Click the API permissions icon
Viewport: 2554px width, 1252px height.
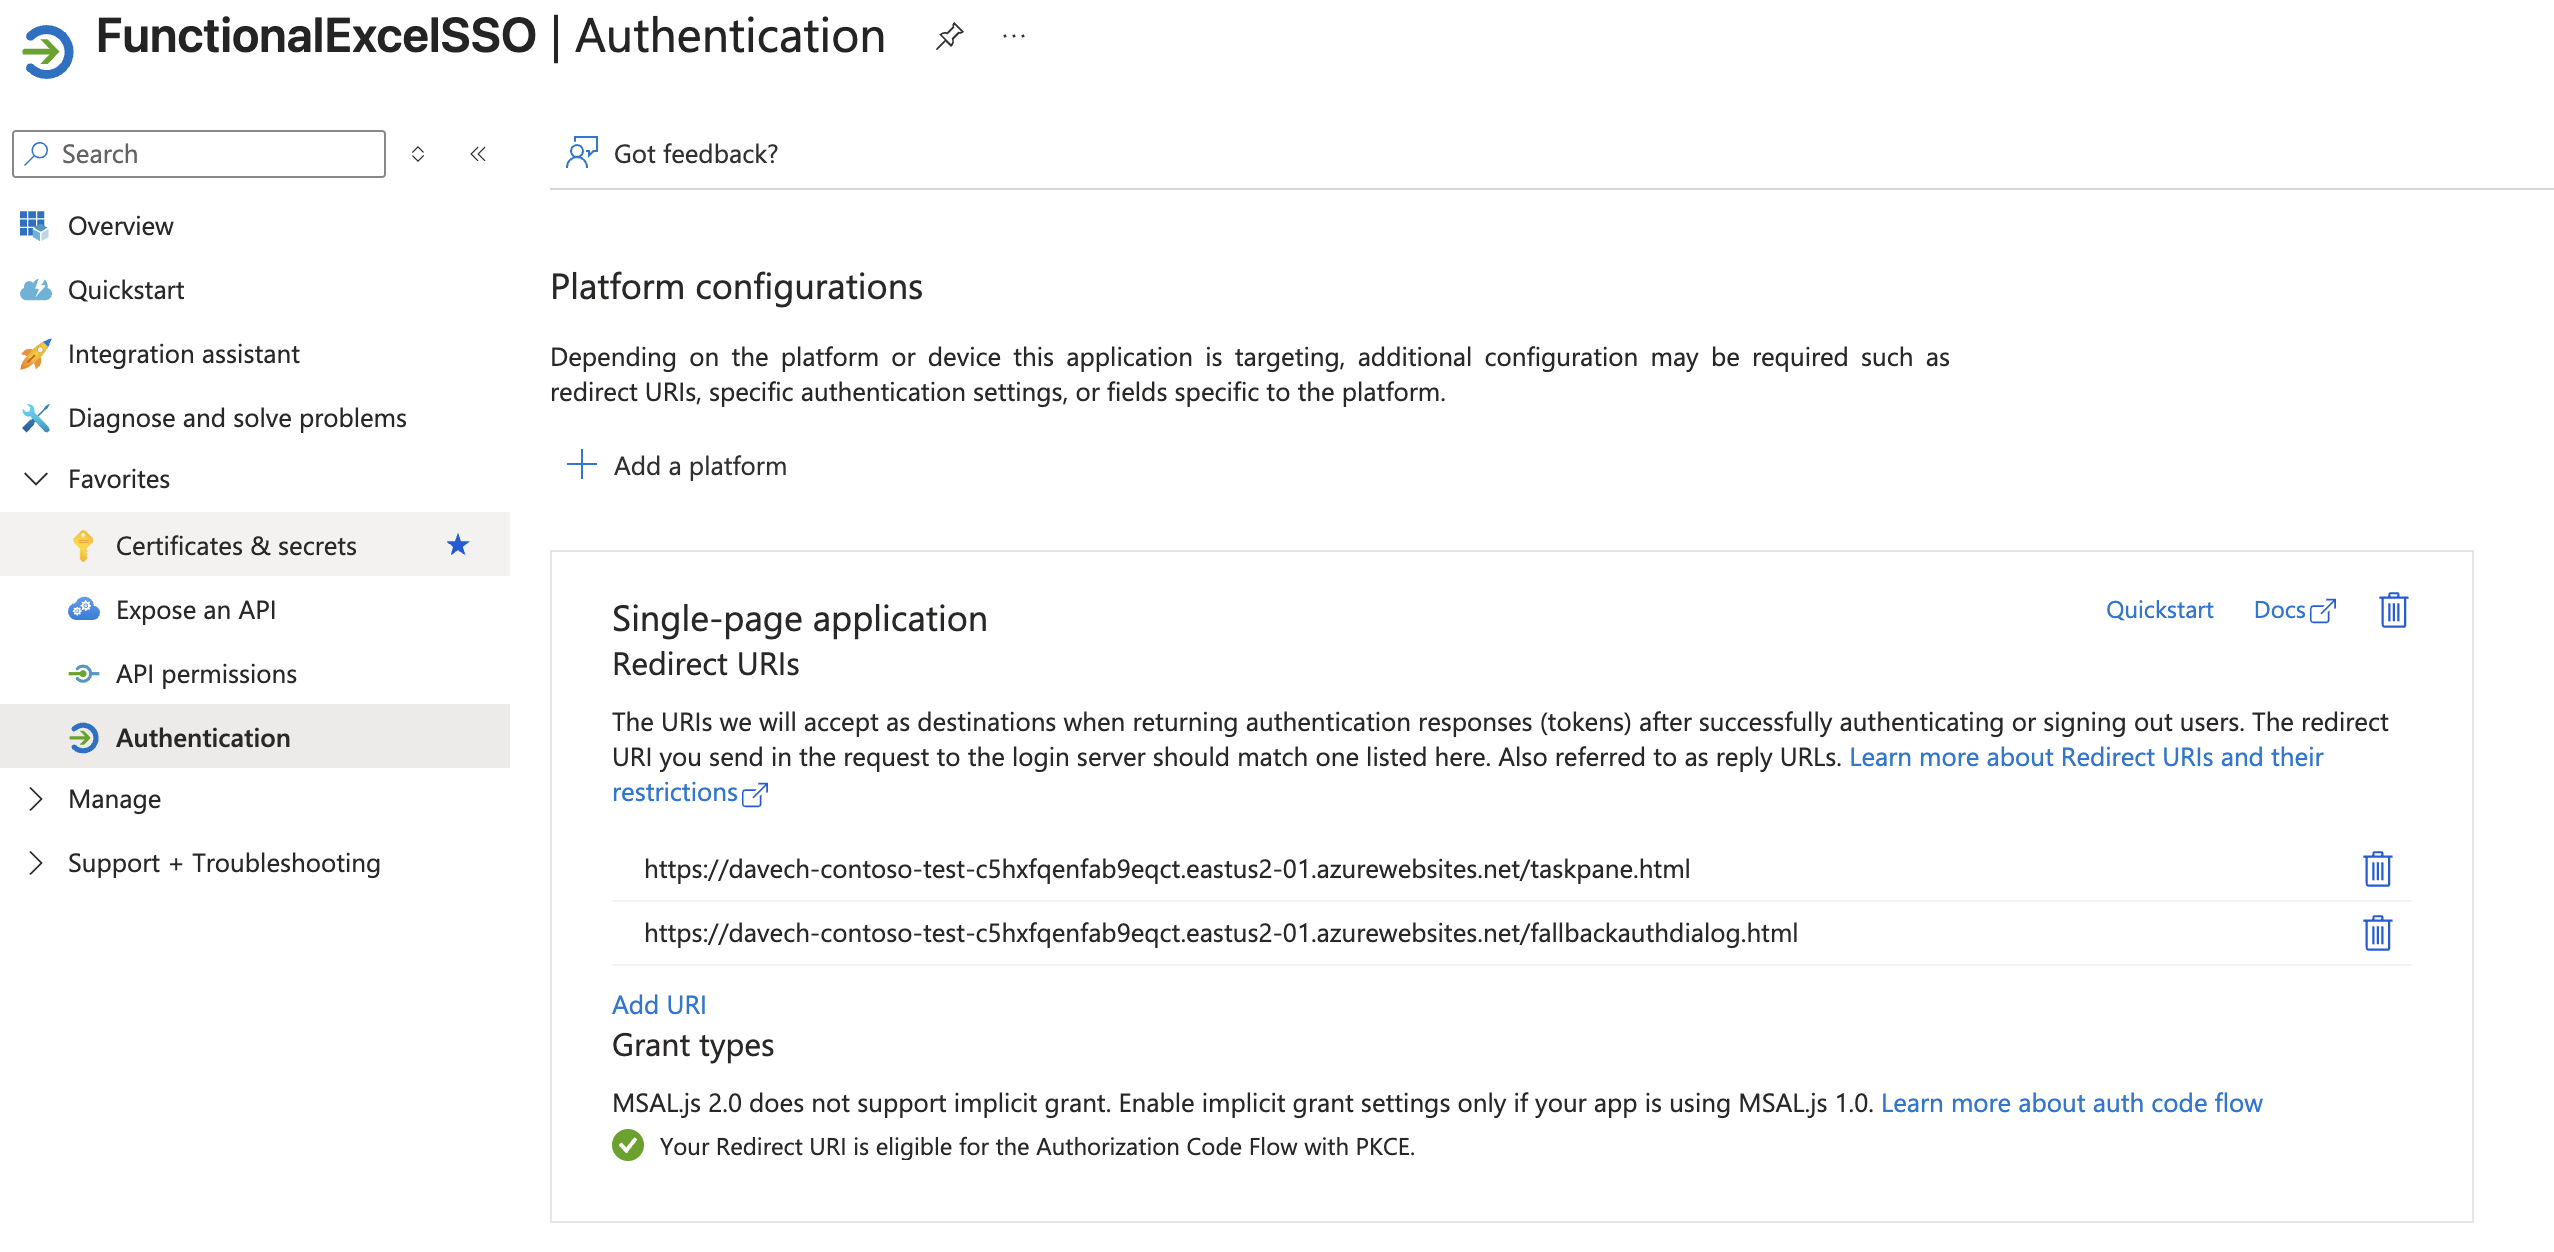click(84, 674)
